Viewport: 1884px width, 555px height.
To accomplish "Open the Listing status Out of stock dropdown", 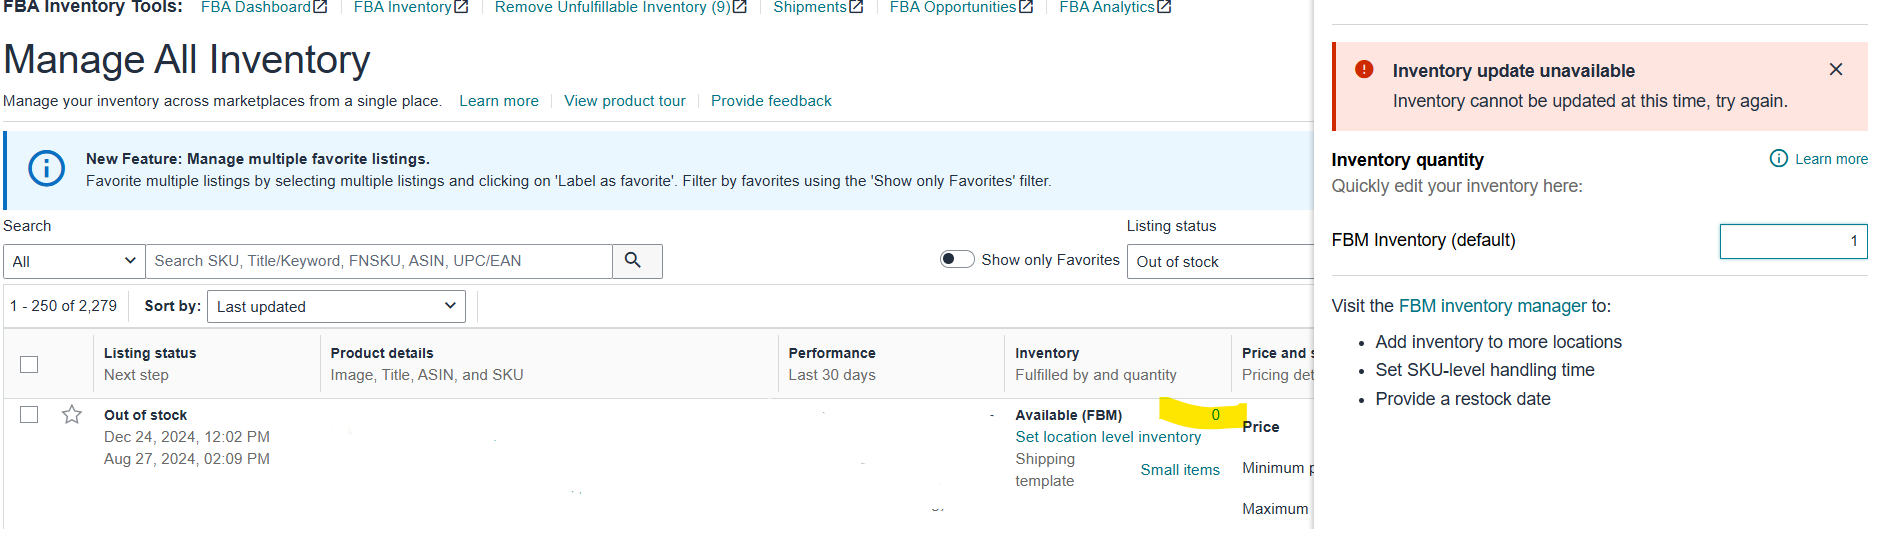I will 1220,261.
